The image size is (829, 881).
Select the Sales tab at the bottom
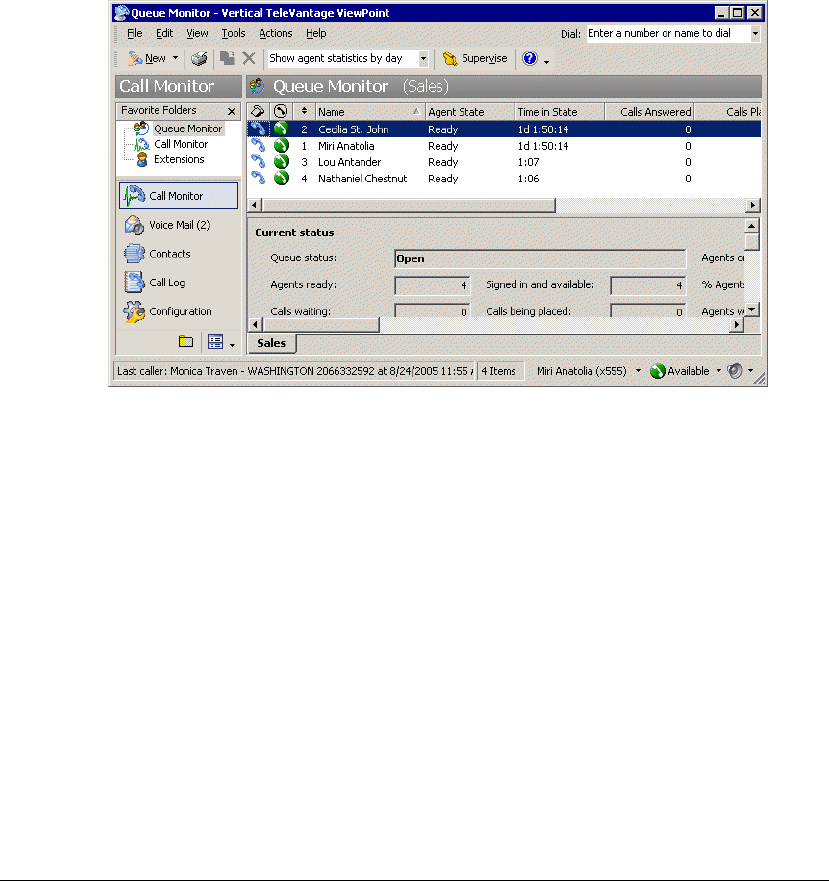coord(271,343)
